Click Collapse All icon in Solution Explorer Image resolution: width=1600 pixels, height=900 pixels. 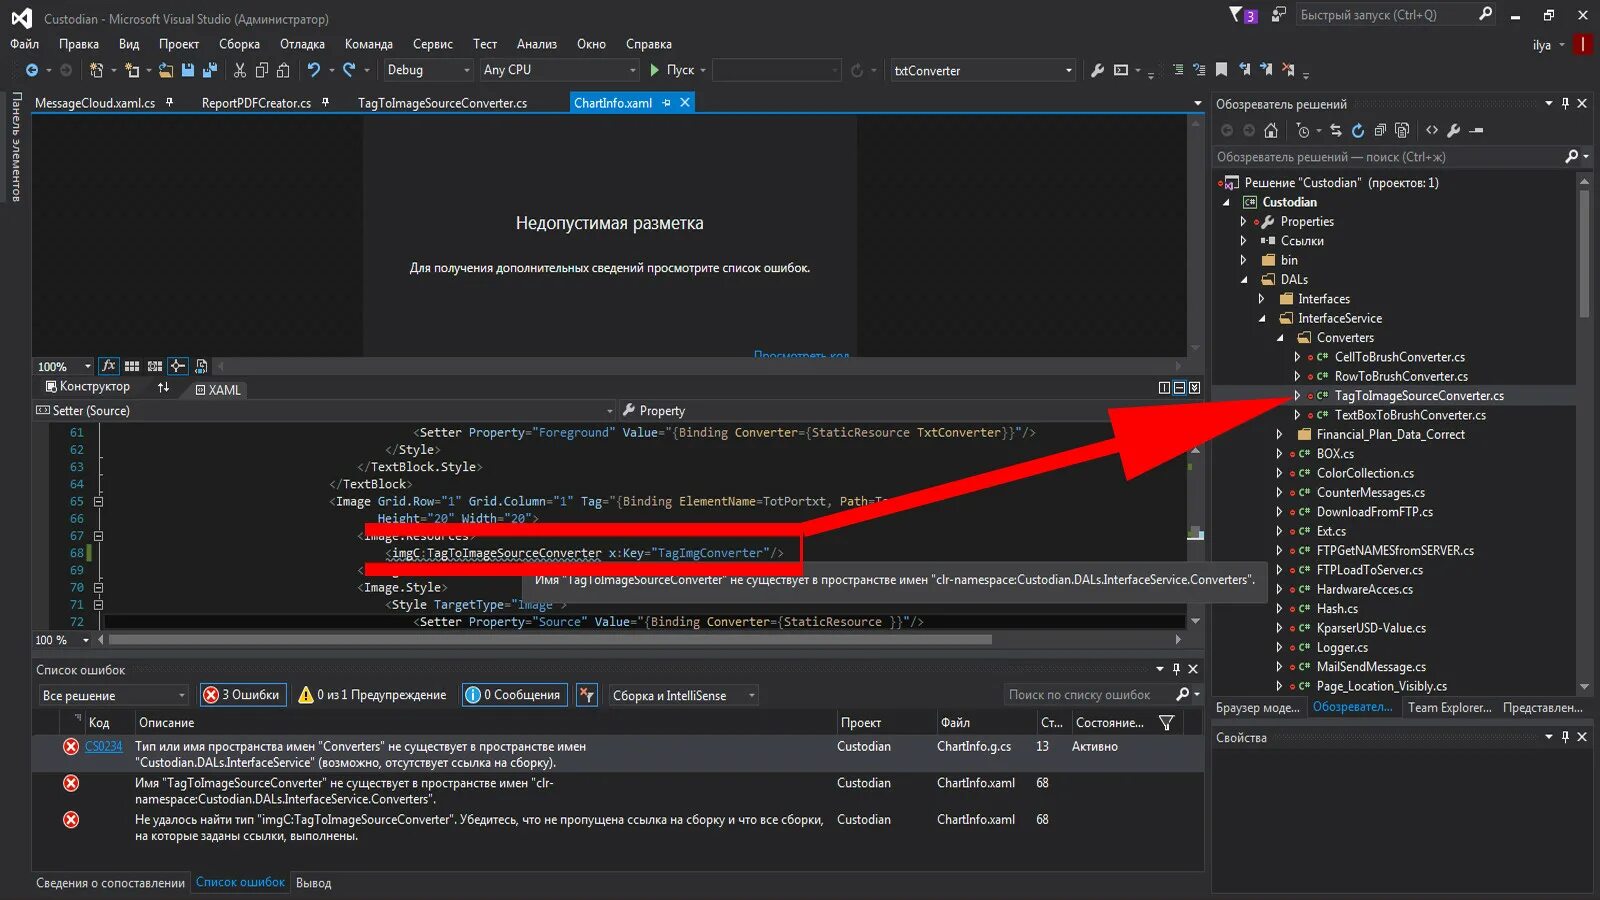(x=1380, y=130)
